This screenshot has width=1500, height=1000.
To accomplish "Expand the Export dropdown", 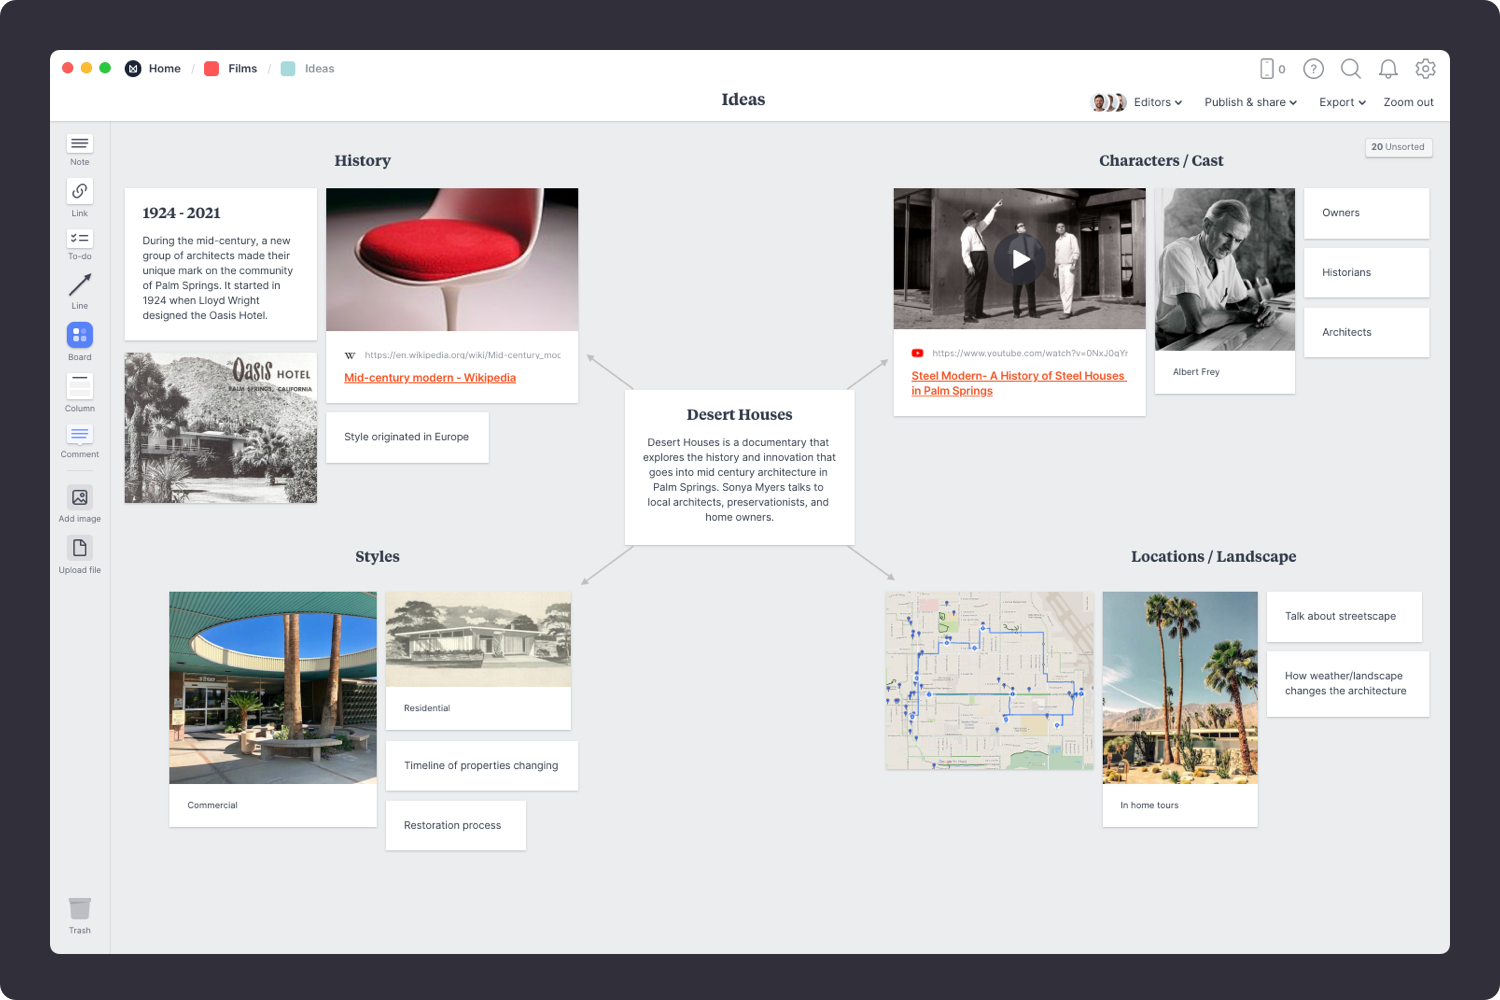I will pyautogui.click(x=1342, y=102).
